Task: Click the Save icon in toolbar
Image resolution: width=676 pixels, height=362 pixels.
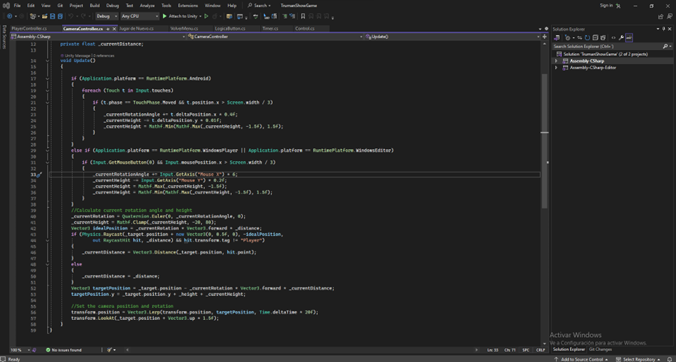Action: click(53, 16)
